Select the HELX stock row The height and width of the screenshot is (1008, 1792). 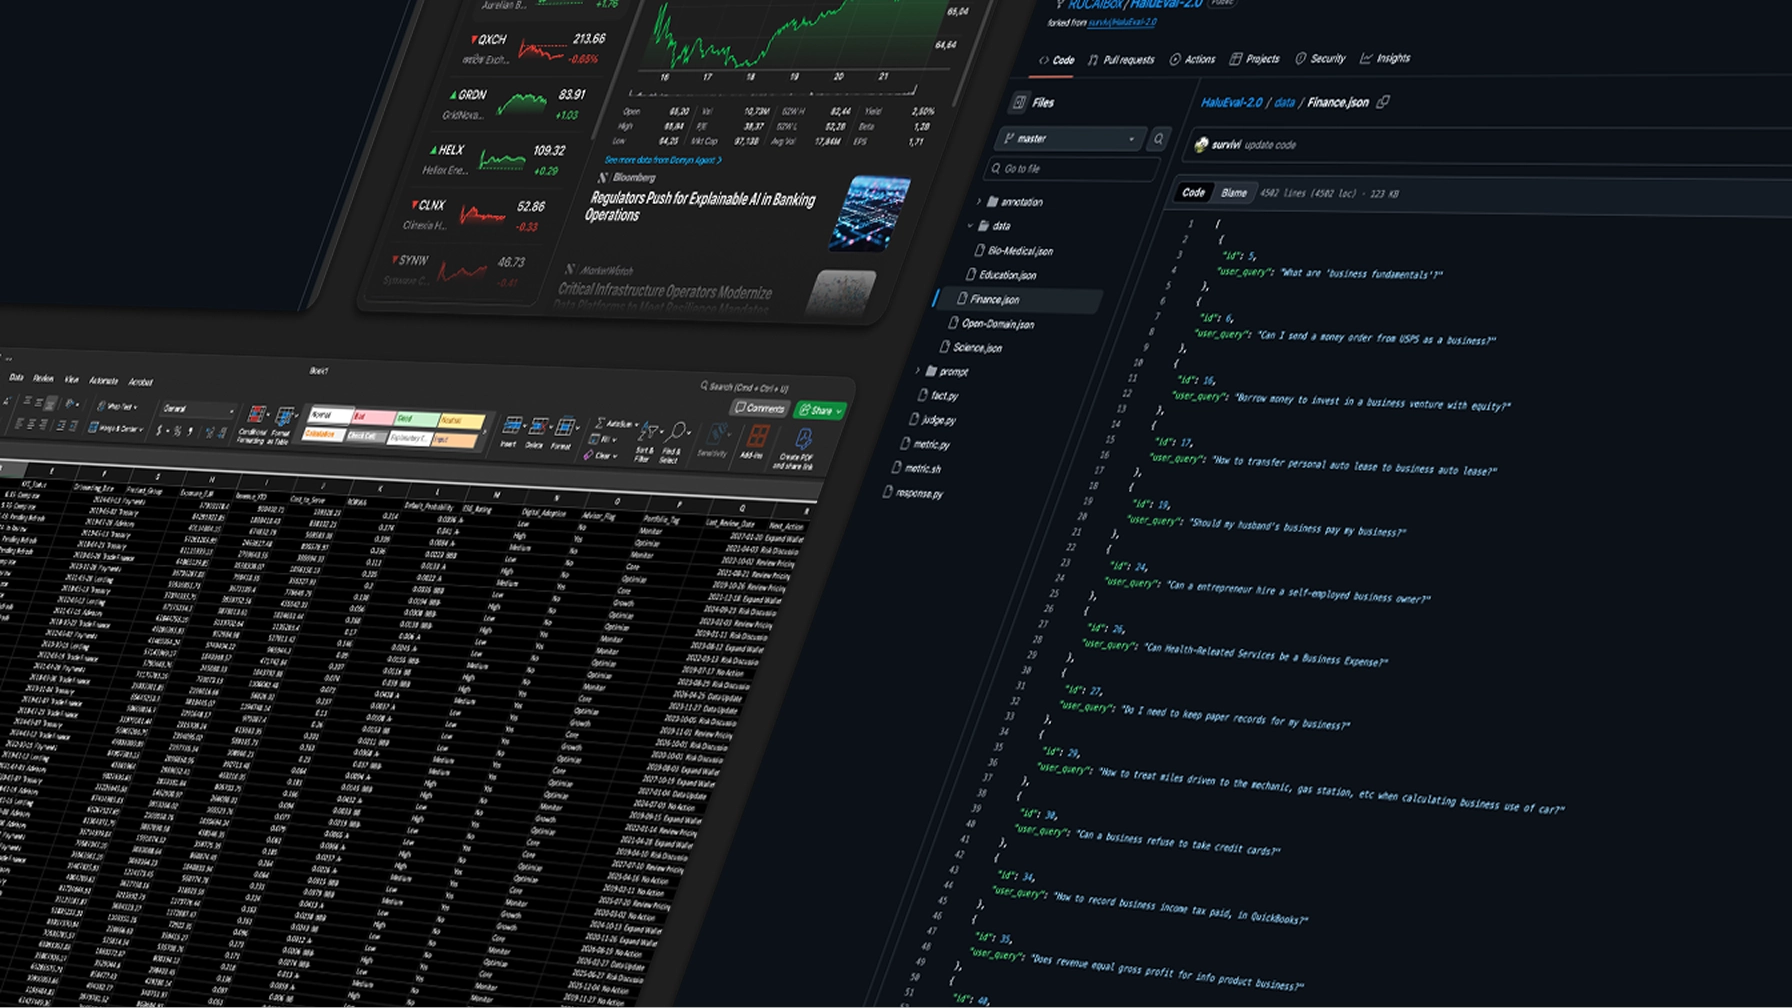click(x=495, y=159)
